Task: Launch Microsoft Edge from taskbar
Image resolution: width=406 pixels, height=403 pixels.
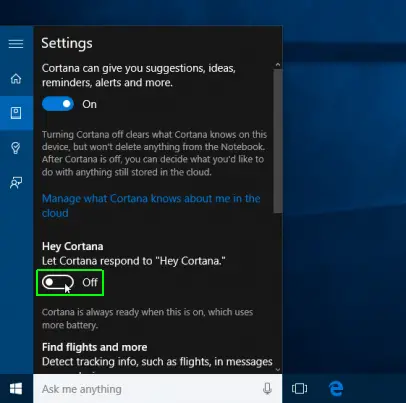Action: pyautogui.click(x=336, y=389)
